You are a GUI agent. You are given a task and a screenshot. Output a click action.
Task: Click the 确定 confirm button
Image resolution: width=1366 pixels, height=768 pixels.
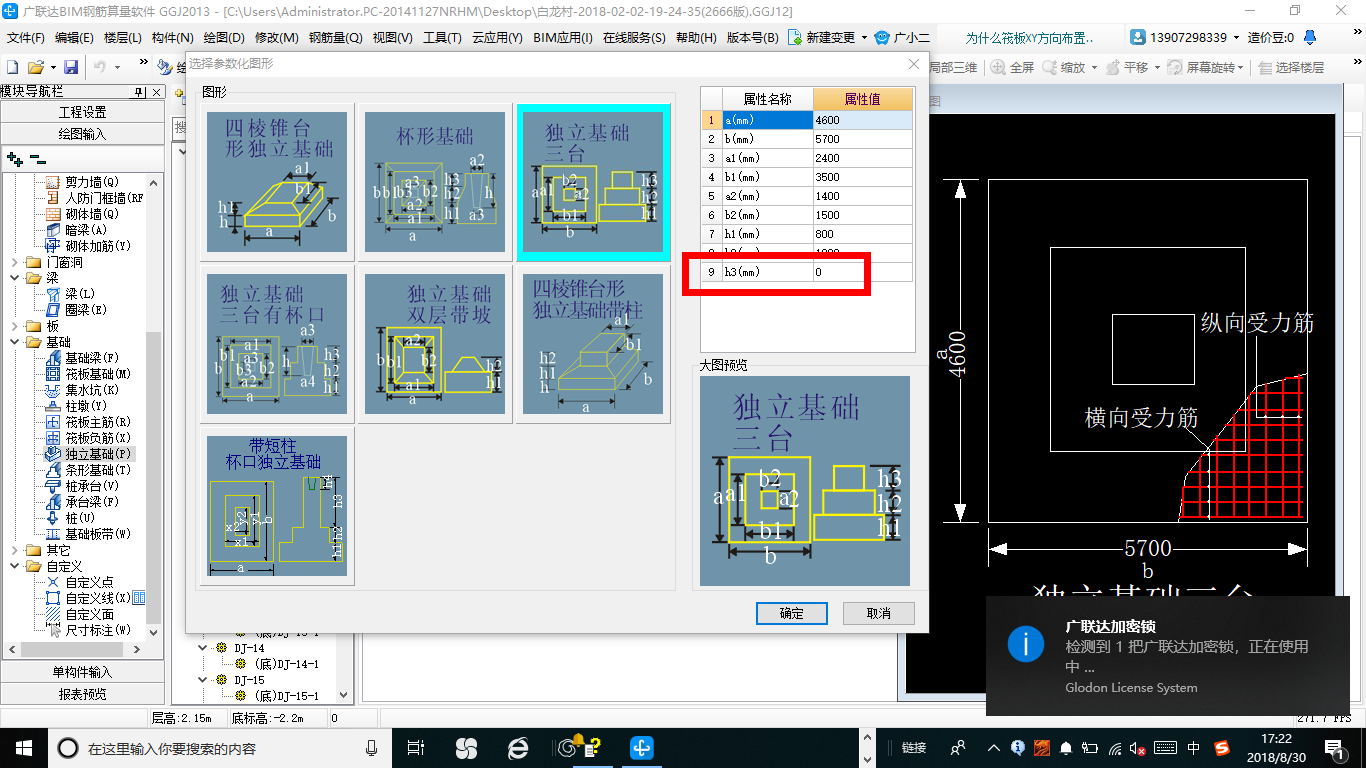click(x=791, y=613)
